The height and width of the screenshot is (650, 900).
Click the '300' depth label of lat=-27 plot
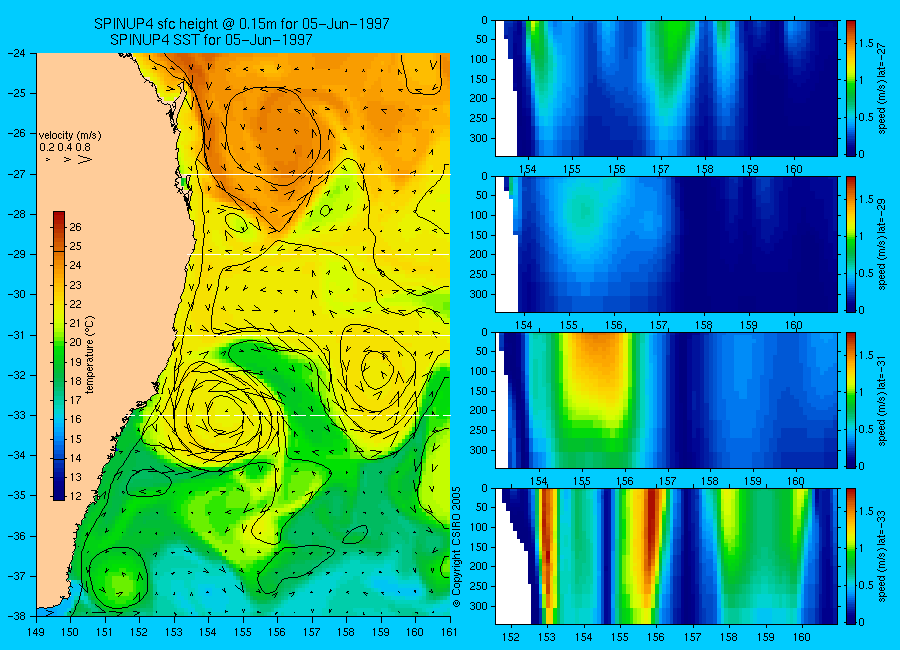click(x=479, y=138)
